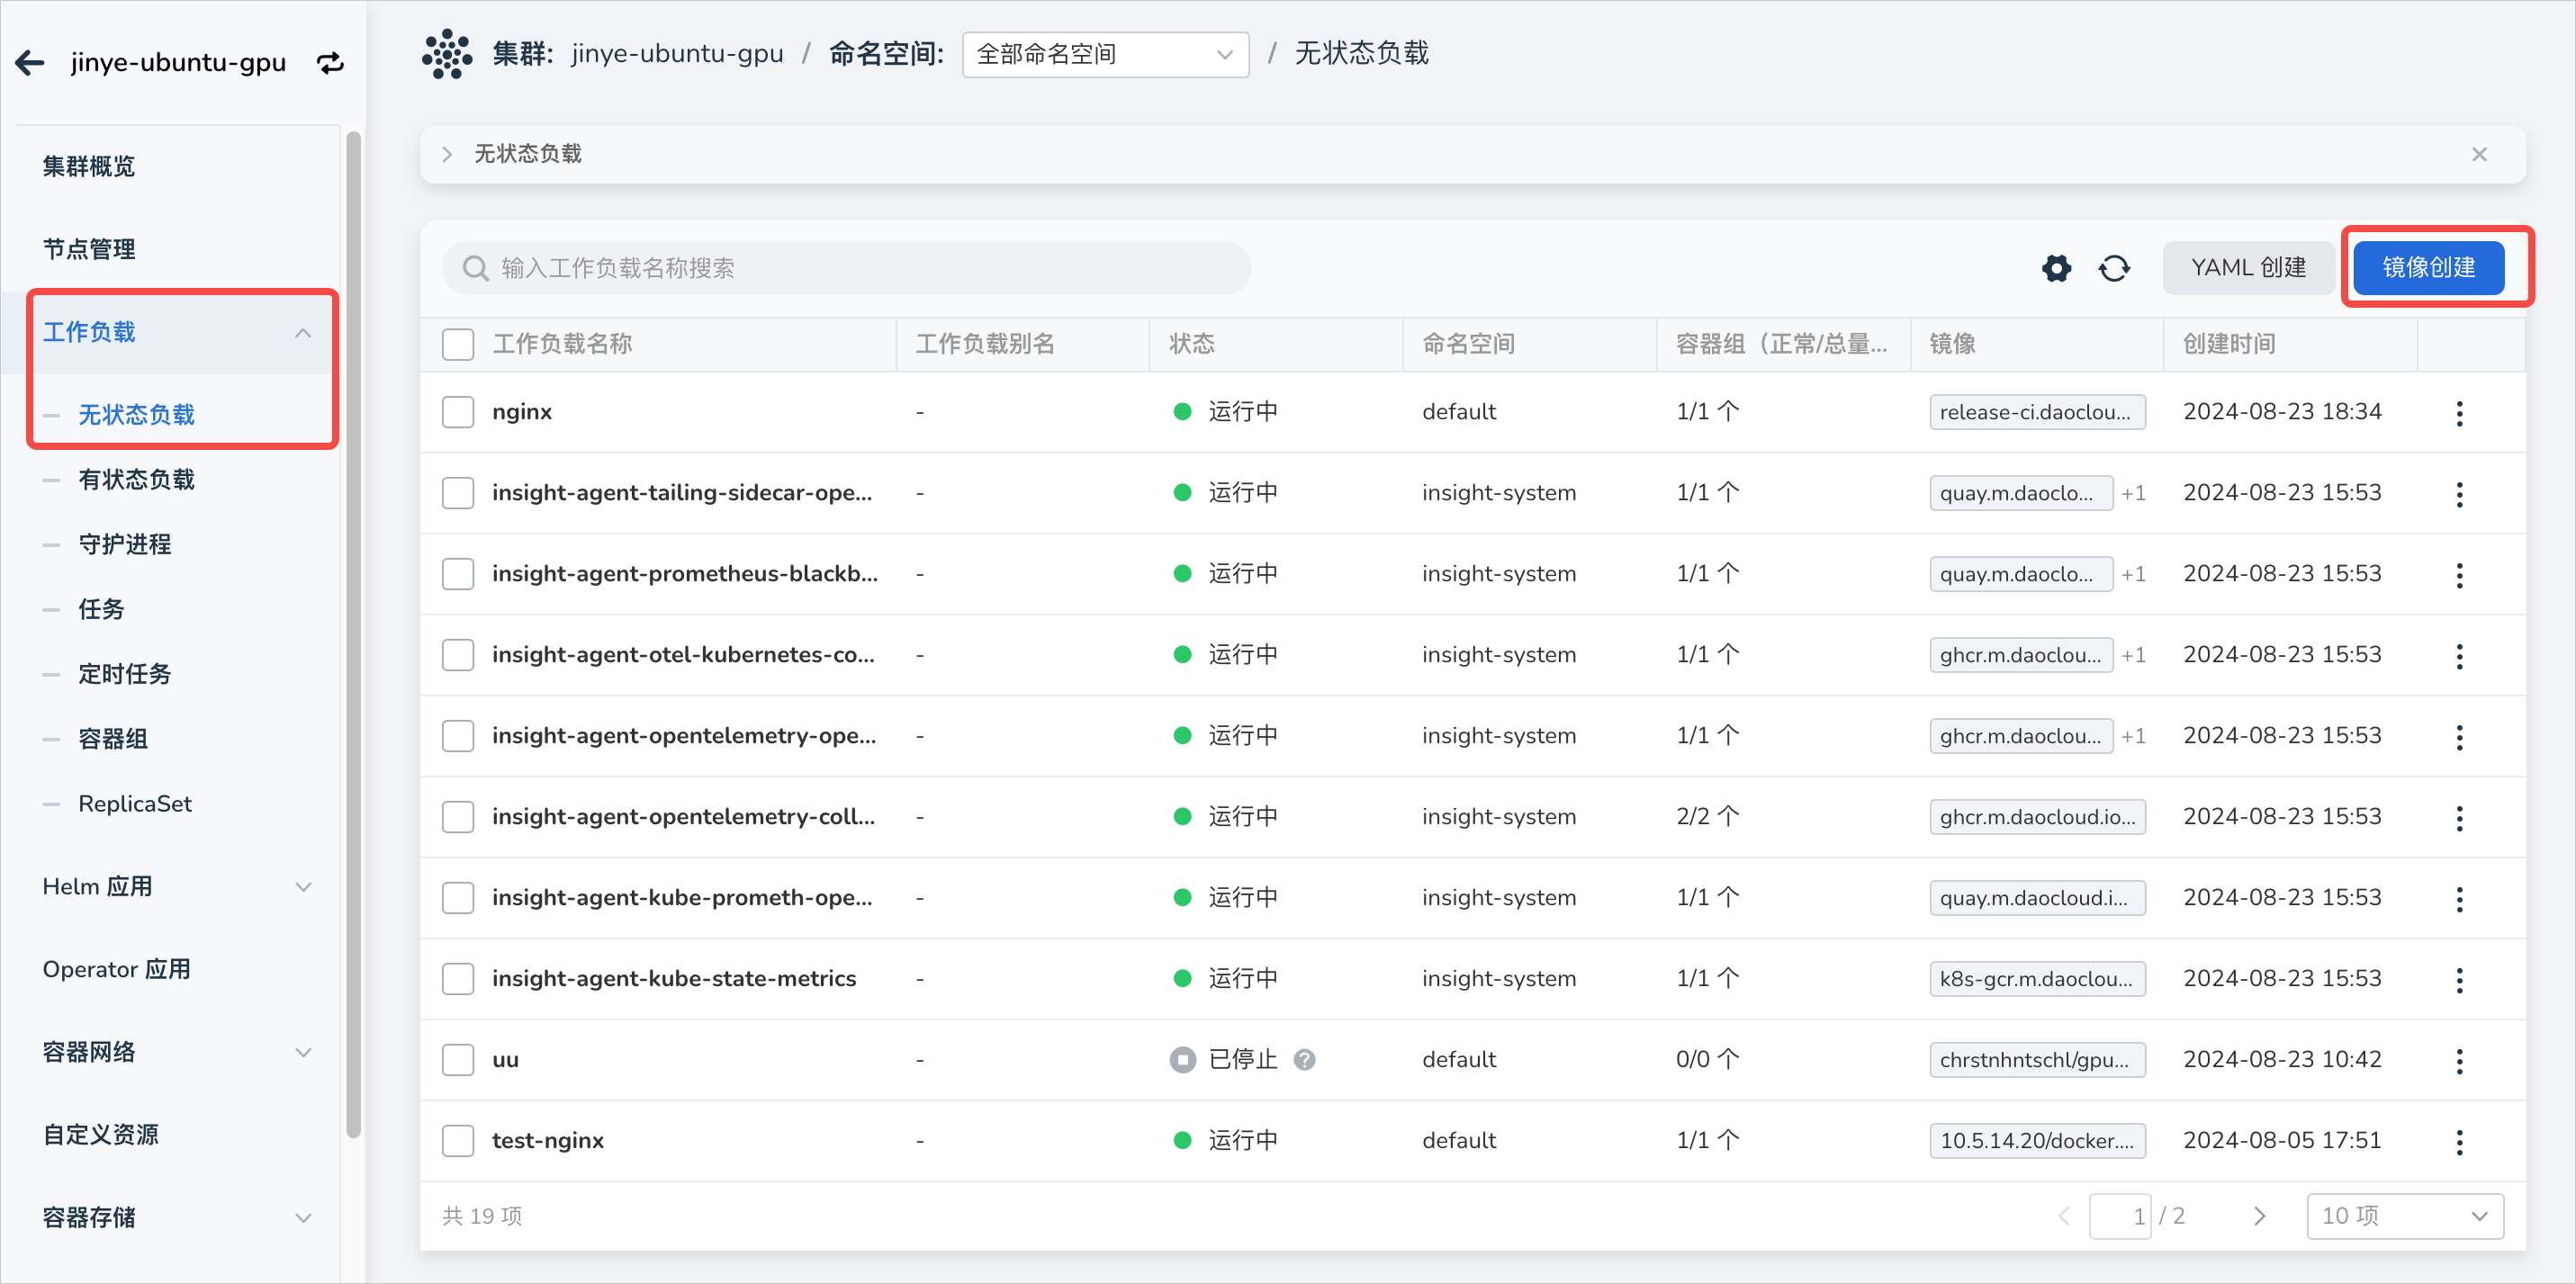Check the uu row checkbox

(x=458, y=1060)
